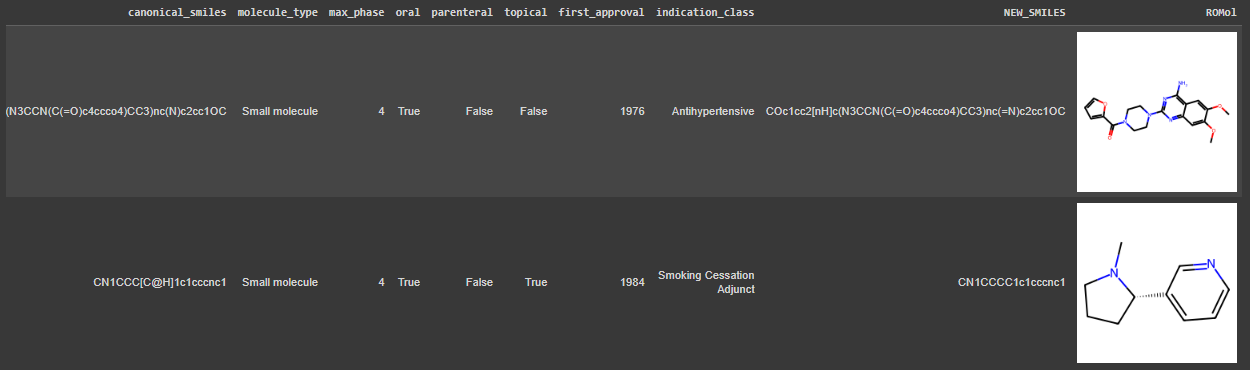Click the True topical value in nicotine row
Image resolution: width=1250 pixels, height=370 pixels.
[536, 283]
